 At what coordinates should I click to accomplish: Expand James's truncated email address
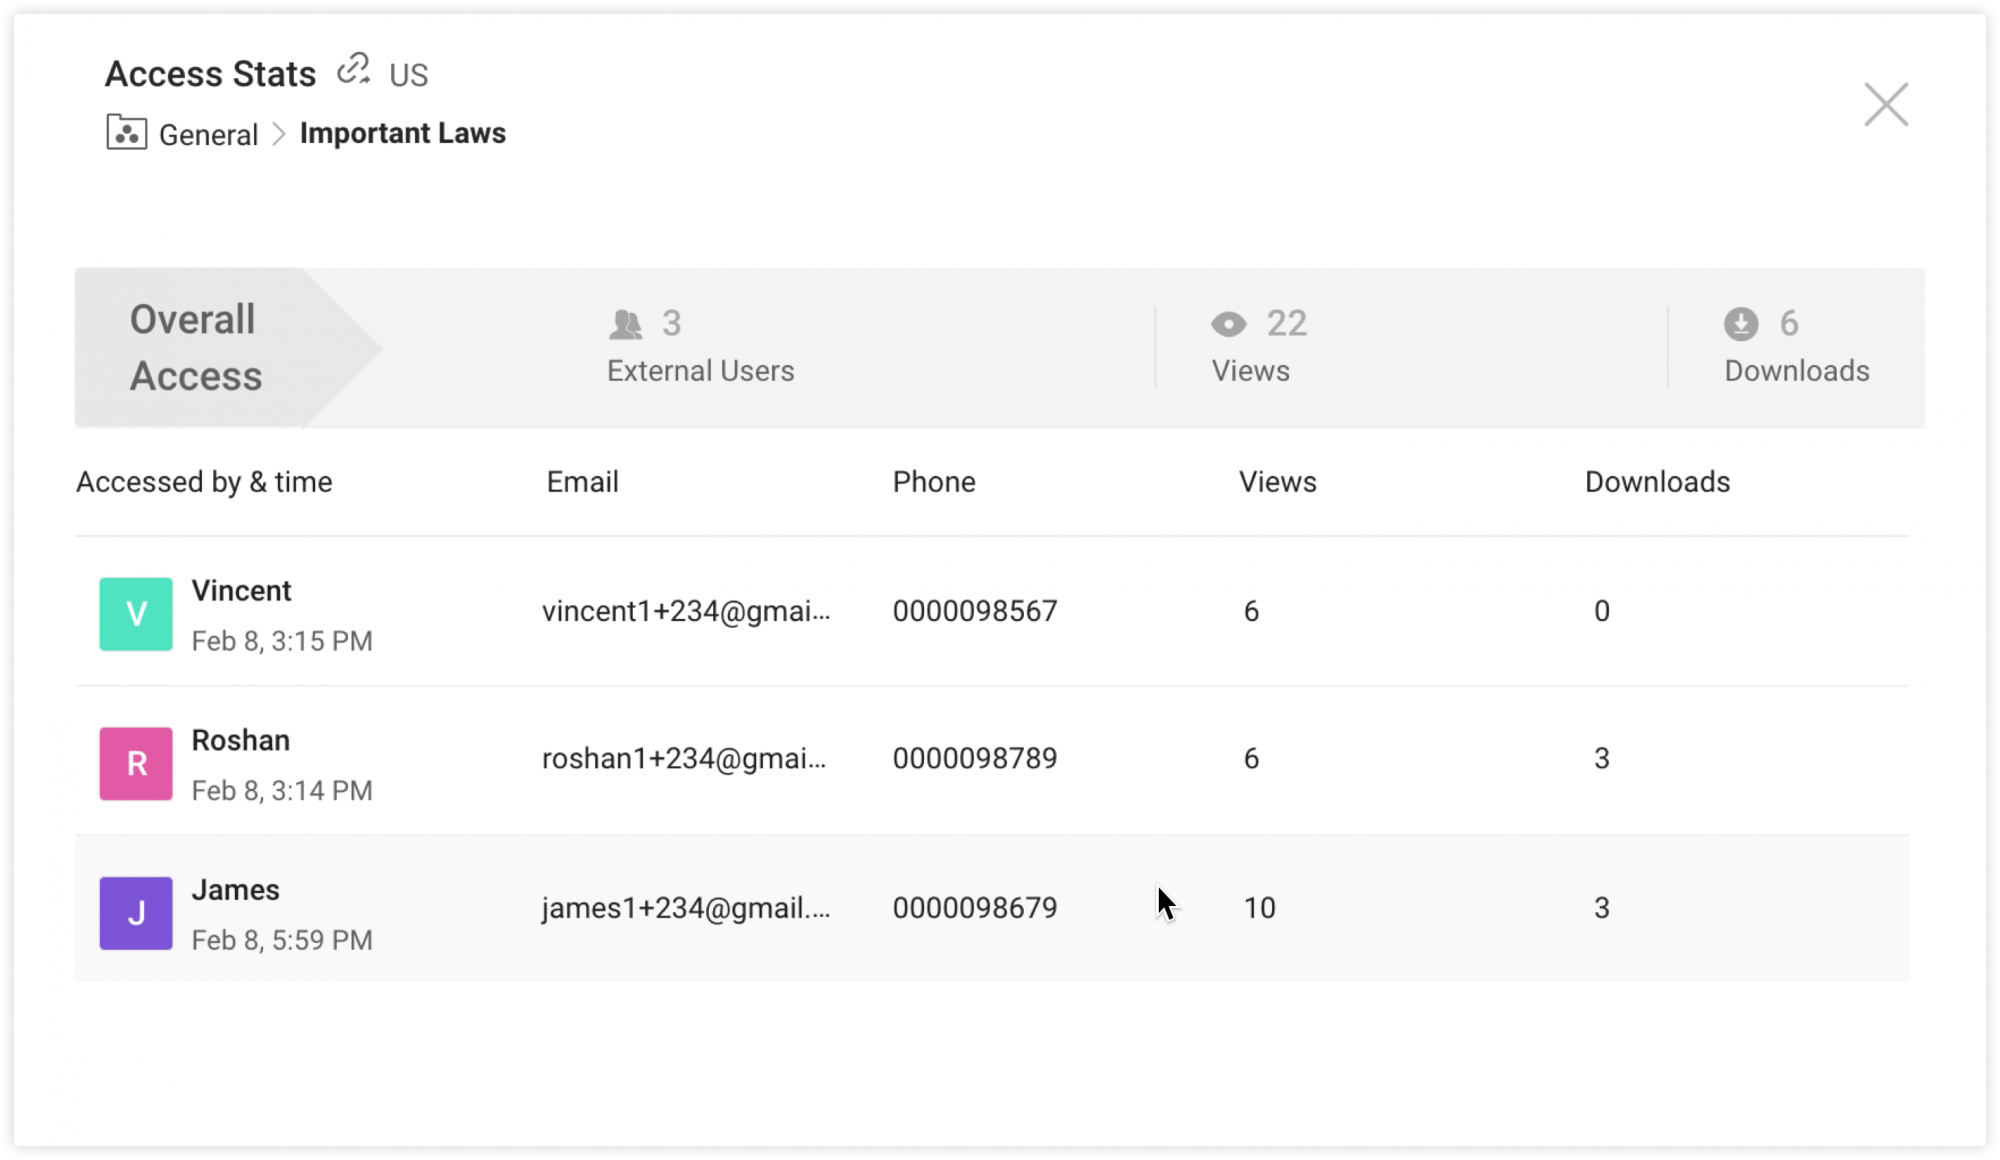pyautogui.click(x=687, y=908)
